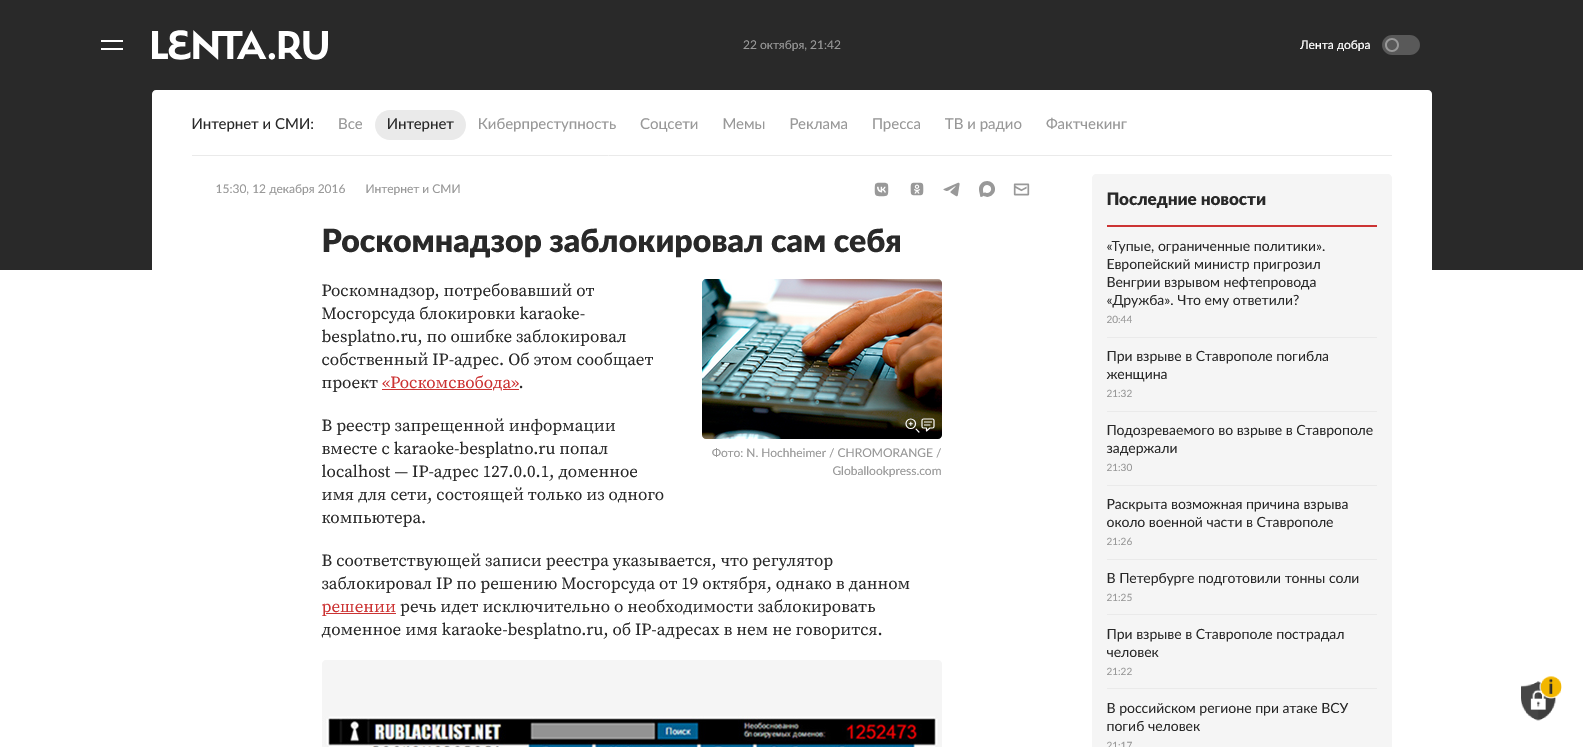The width and height of the screenshot is (1583, 747).
Task: Select the Мемы category tab
Action: (x=743, y=124)
